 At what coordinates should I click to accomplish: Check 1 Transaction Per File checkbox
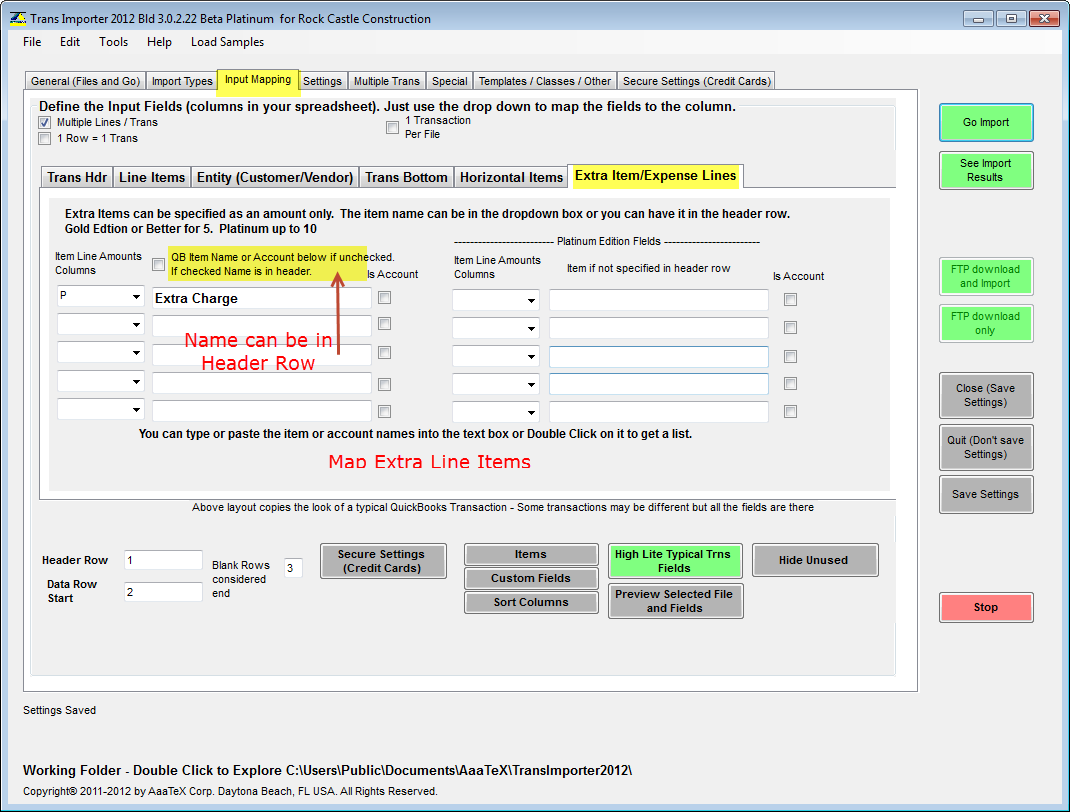click(x=392, y=128)
